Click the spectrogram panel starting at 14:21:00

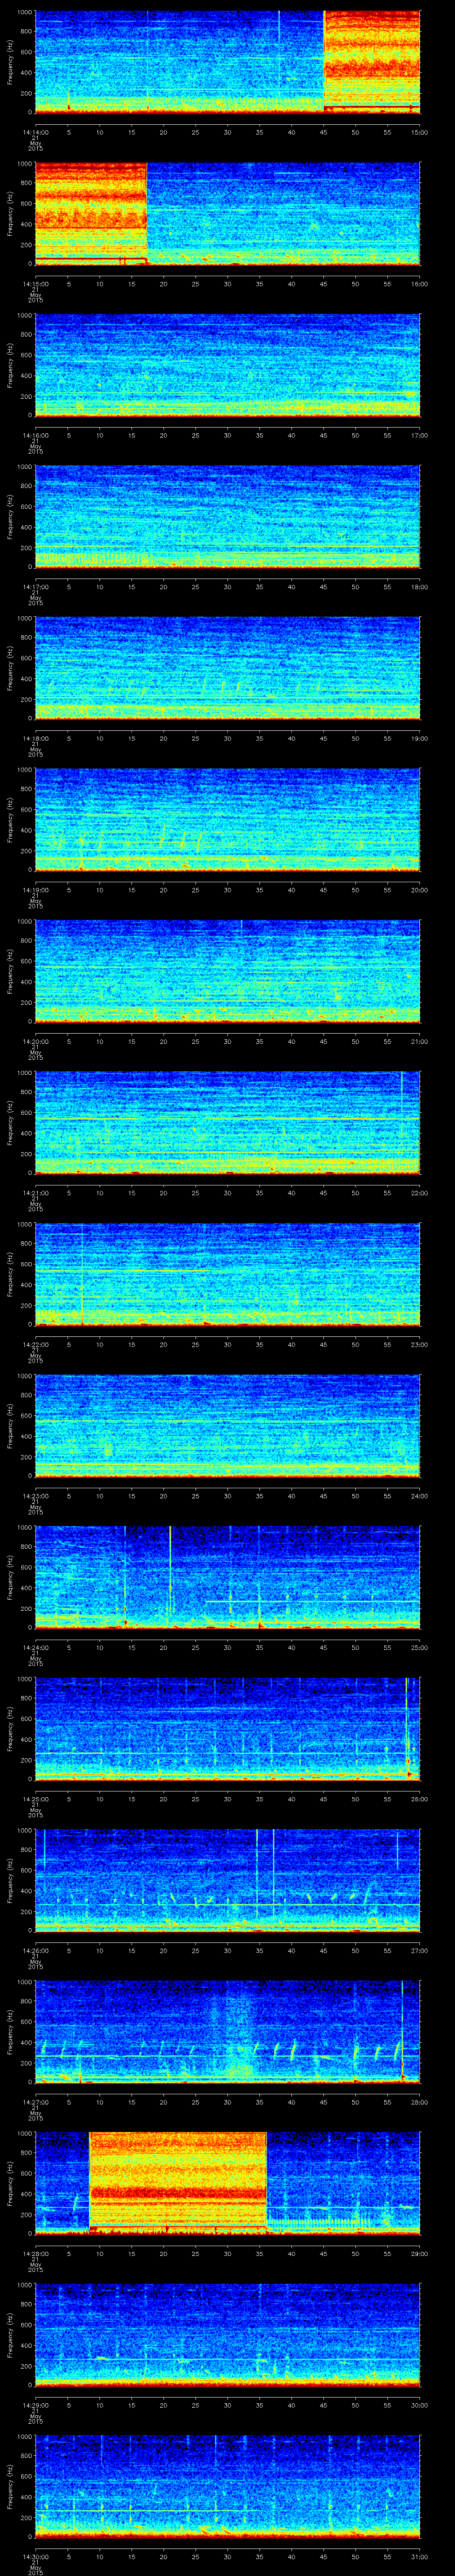pyautogui.click(x=227, y=1122)
